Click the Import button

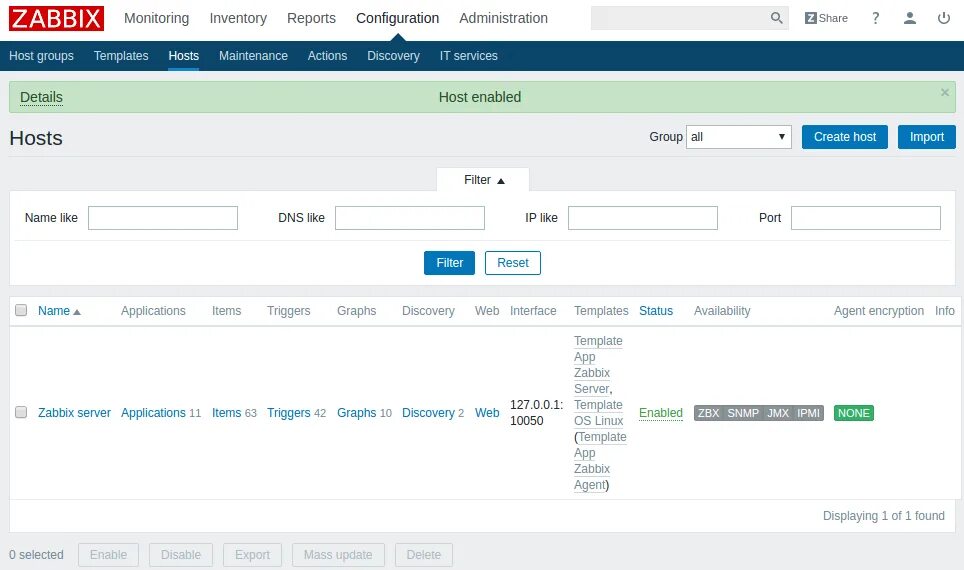coord(926,137)
